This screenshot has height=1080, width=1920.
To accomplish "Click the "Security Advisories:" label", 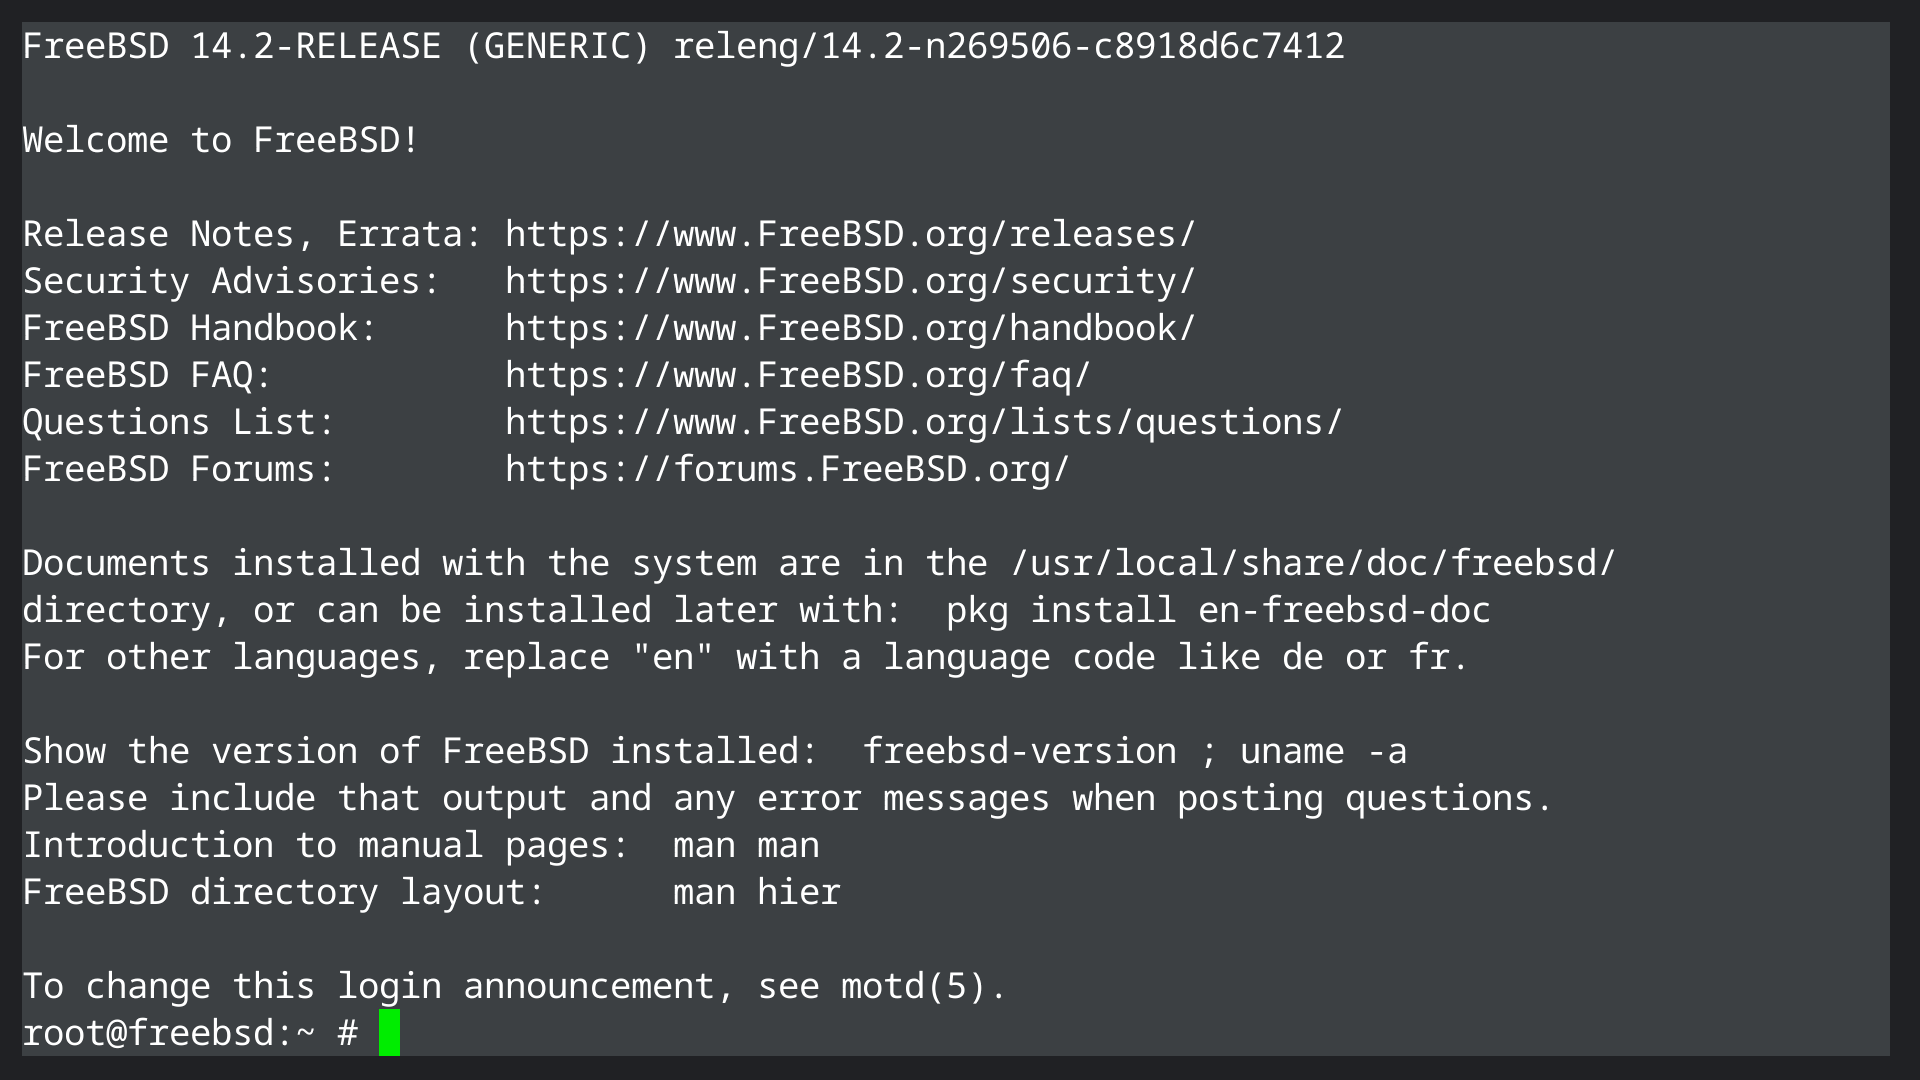I will tap(231, 281).
